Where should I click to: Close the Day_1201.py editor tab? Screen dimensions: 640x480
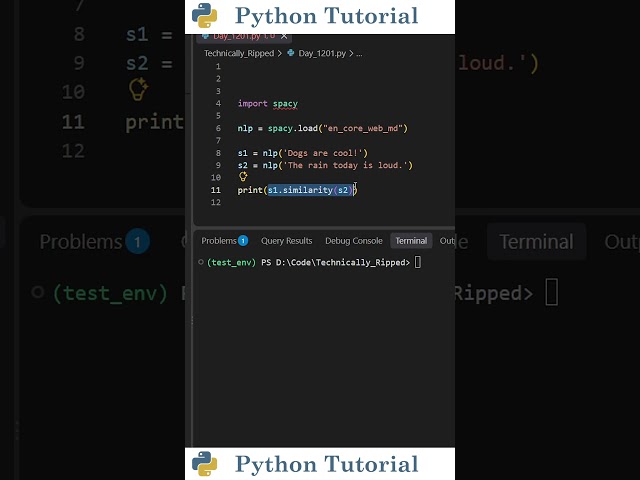[284, 36]
